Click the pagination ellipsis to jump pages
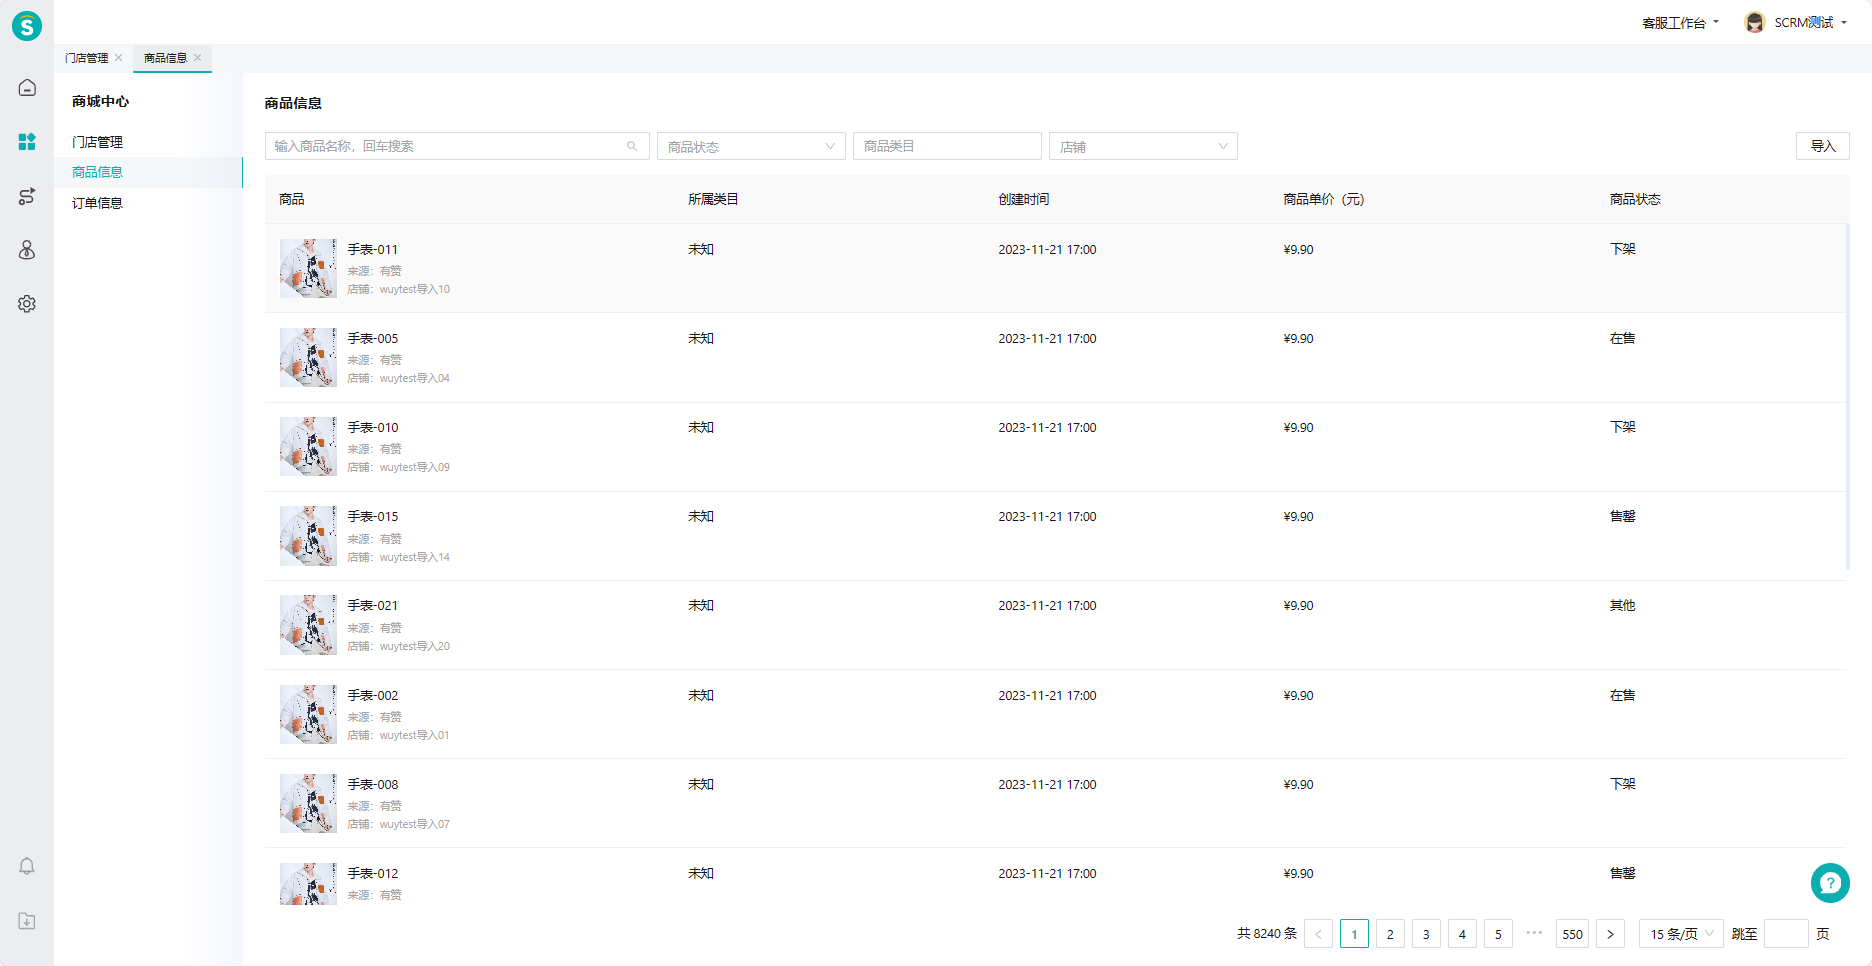The width and height of the screenshot is (1872, 966). [1535, 933]
